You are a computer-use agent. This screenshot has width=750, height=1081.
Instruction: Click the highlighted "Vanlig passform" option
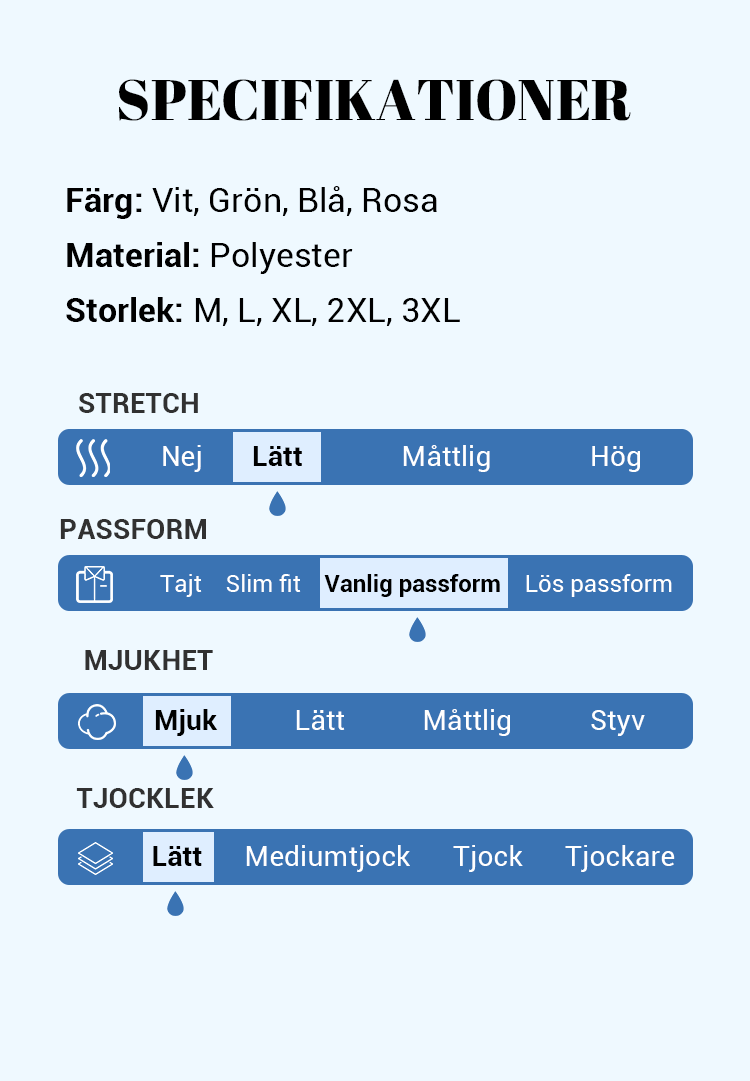[413, 584]
